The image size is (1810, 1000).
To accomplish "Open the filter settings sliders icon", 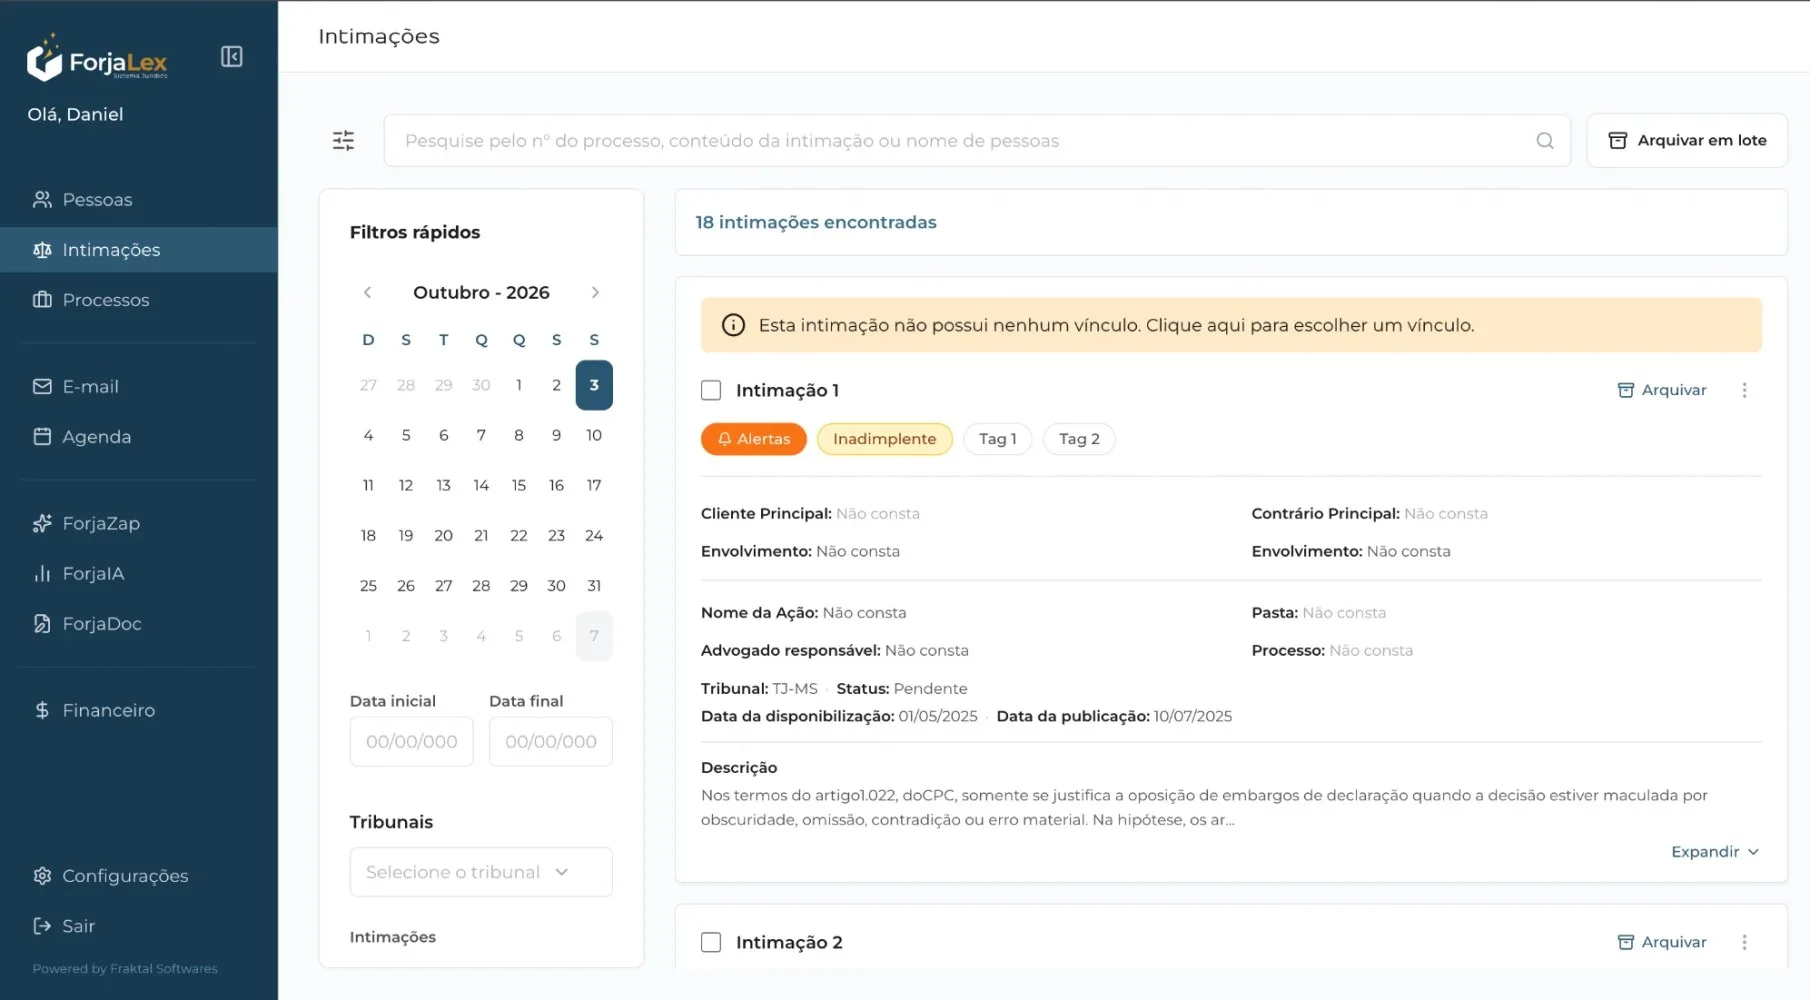I will pos(343,141).
